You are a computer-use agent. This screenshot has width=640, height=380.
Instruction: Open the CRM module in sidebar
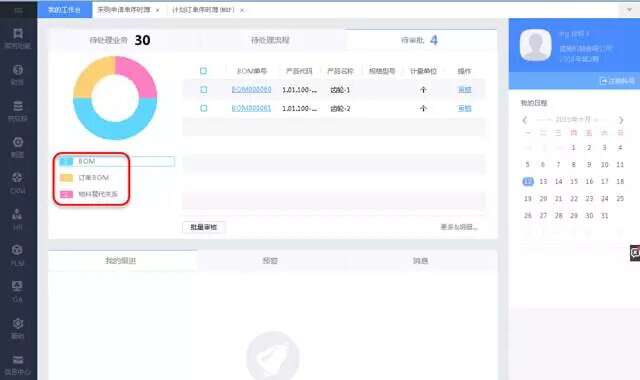click(x=18, y=183)
